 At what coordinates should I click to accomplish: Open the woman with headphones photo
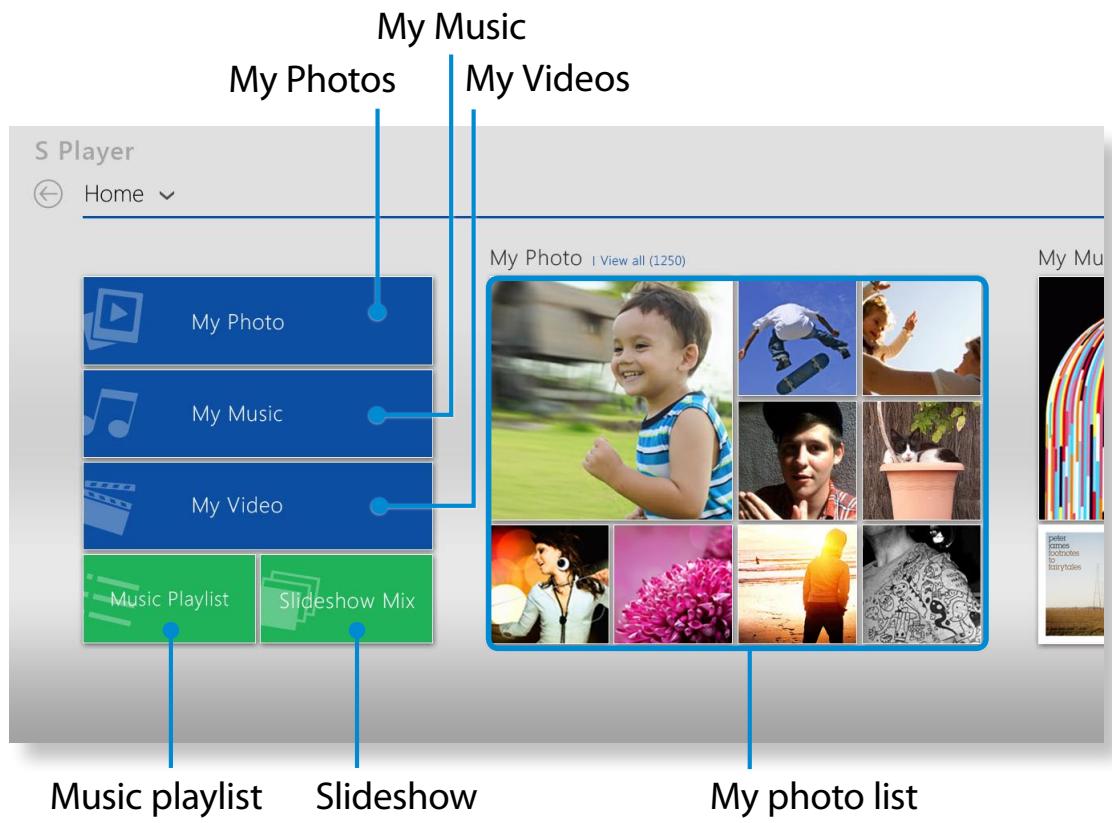550,584
